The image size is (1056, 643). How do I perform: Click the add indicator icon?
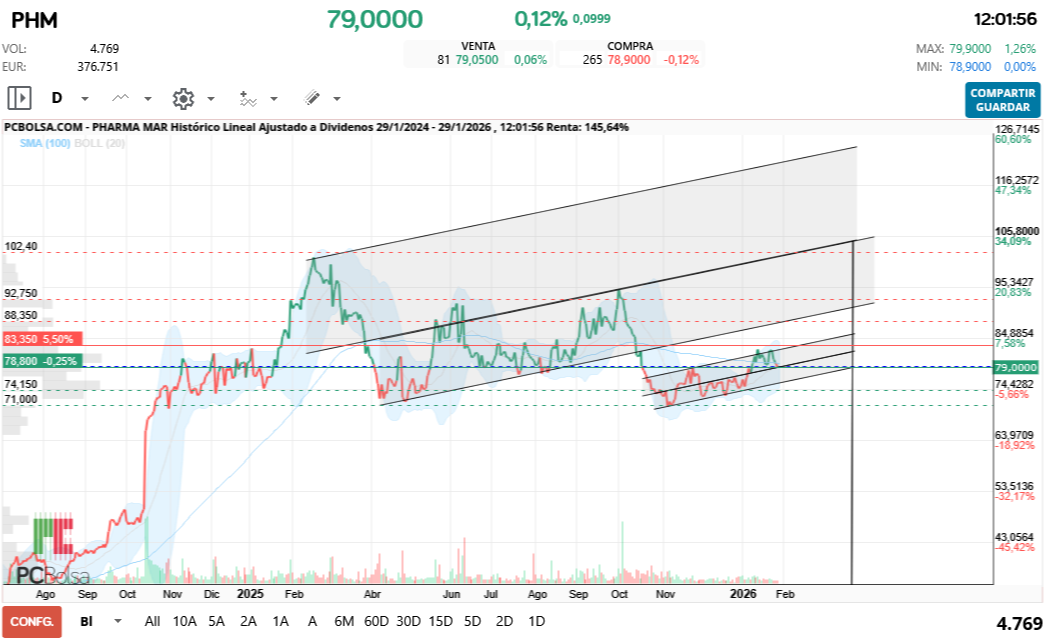(x=247, y=98)
